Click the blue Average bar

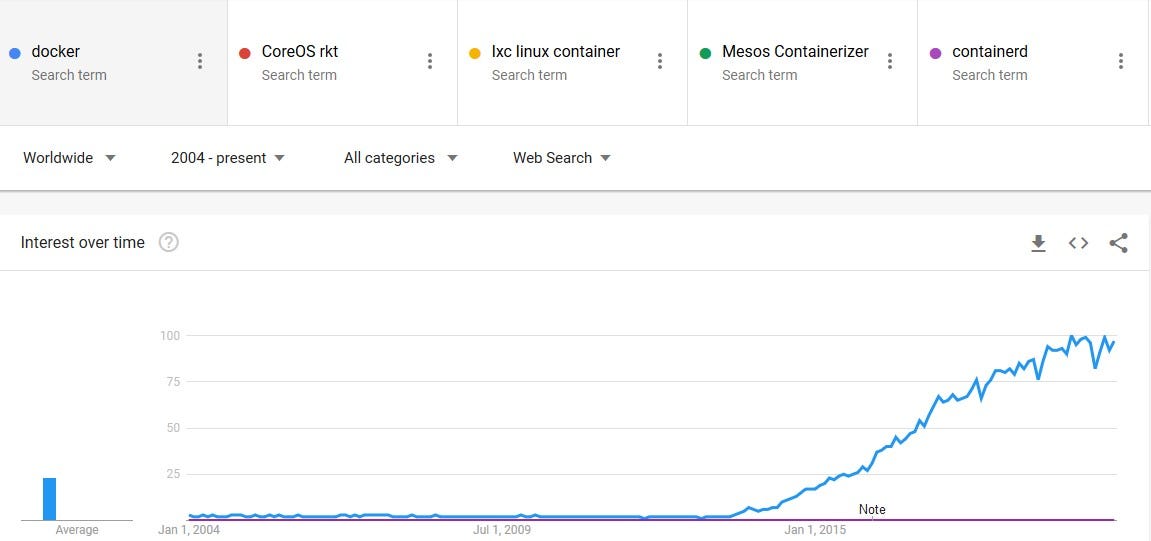click(x=49, y=499)
